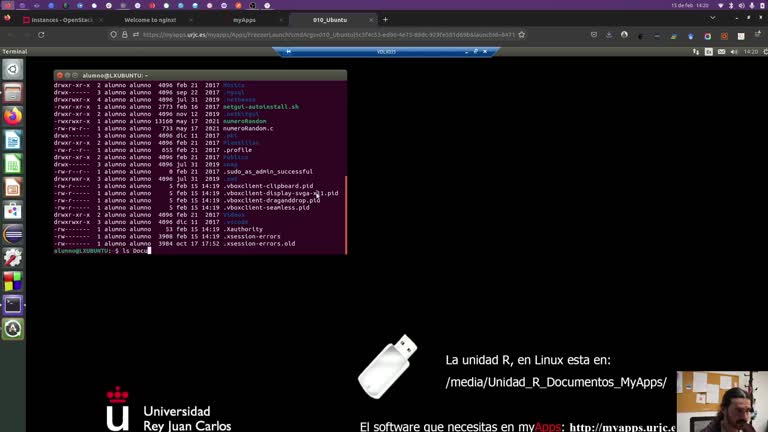This screenshot has height=432, width=768.
Task: Click .sudo_as_admin_successful entry
Action: coord(268,171)
